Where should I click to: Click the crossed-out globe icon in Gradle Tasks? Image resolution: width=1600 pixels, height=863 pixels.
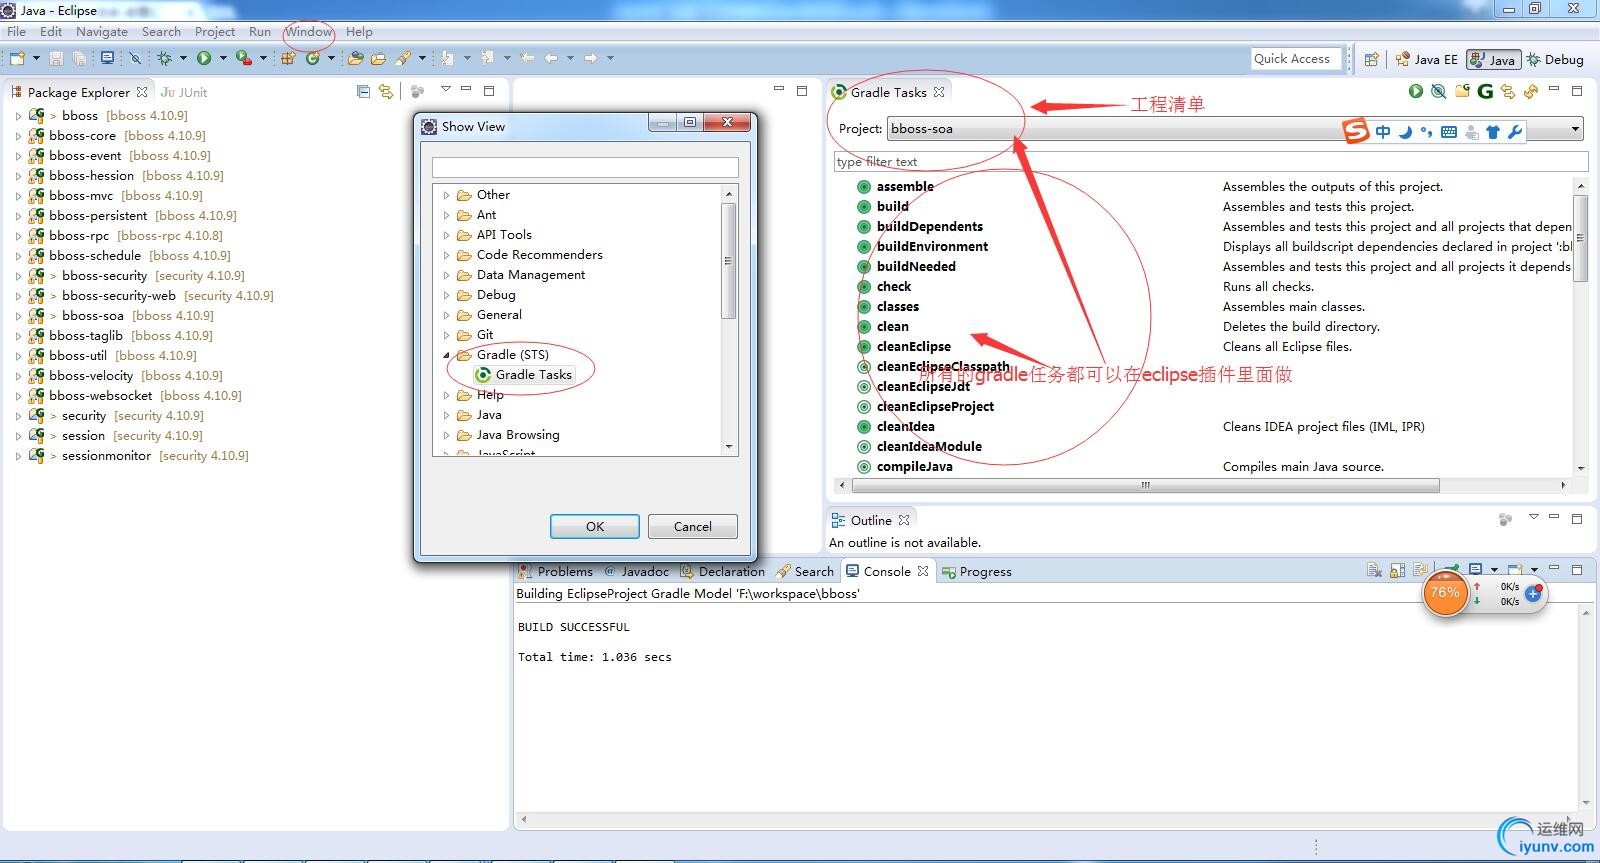coord(1438,91)
